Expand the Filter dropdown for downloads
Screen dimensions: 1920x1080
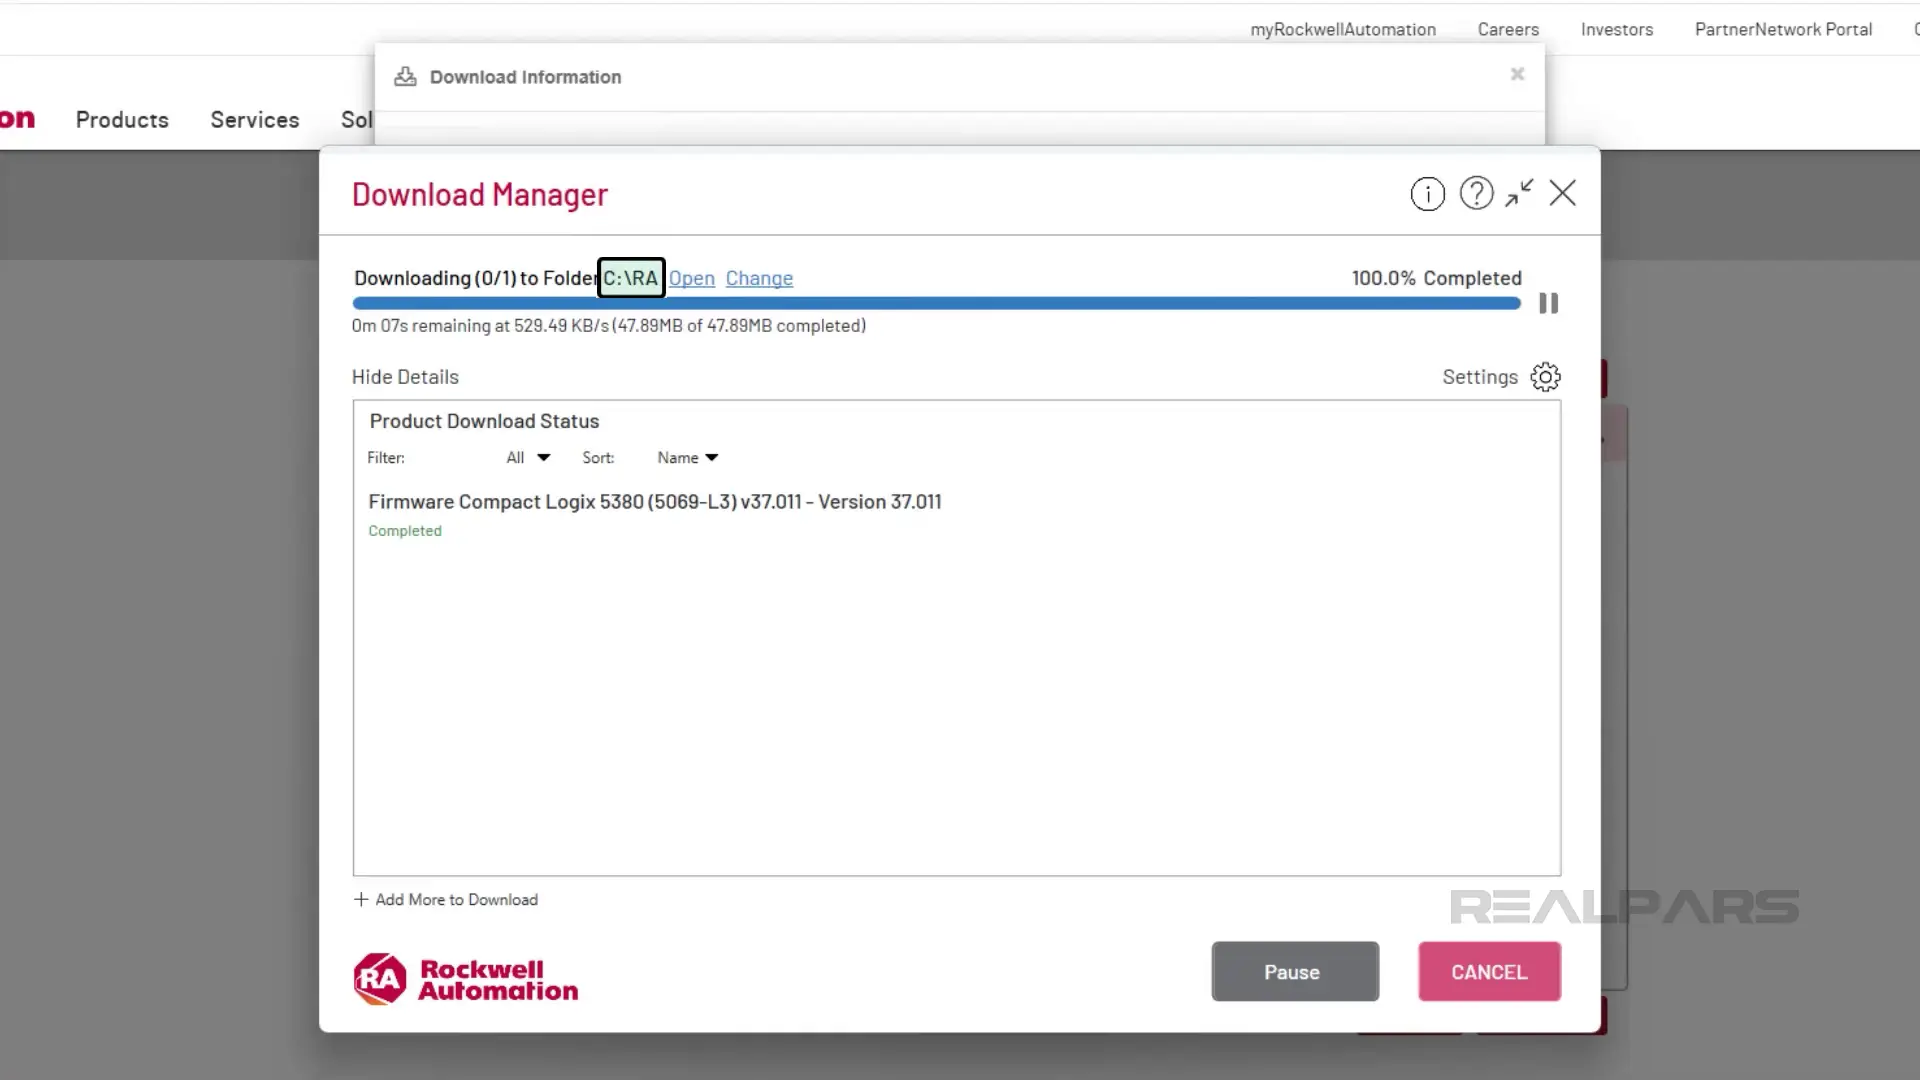pyautogui.click(x=529, y=458)
